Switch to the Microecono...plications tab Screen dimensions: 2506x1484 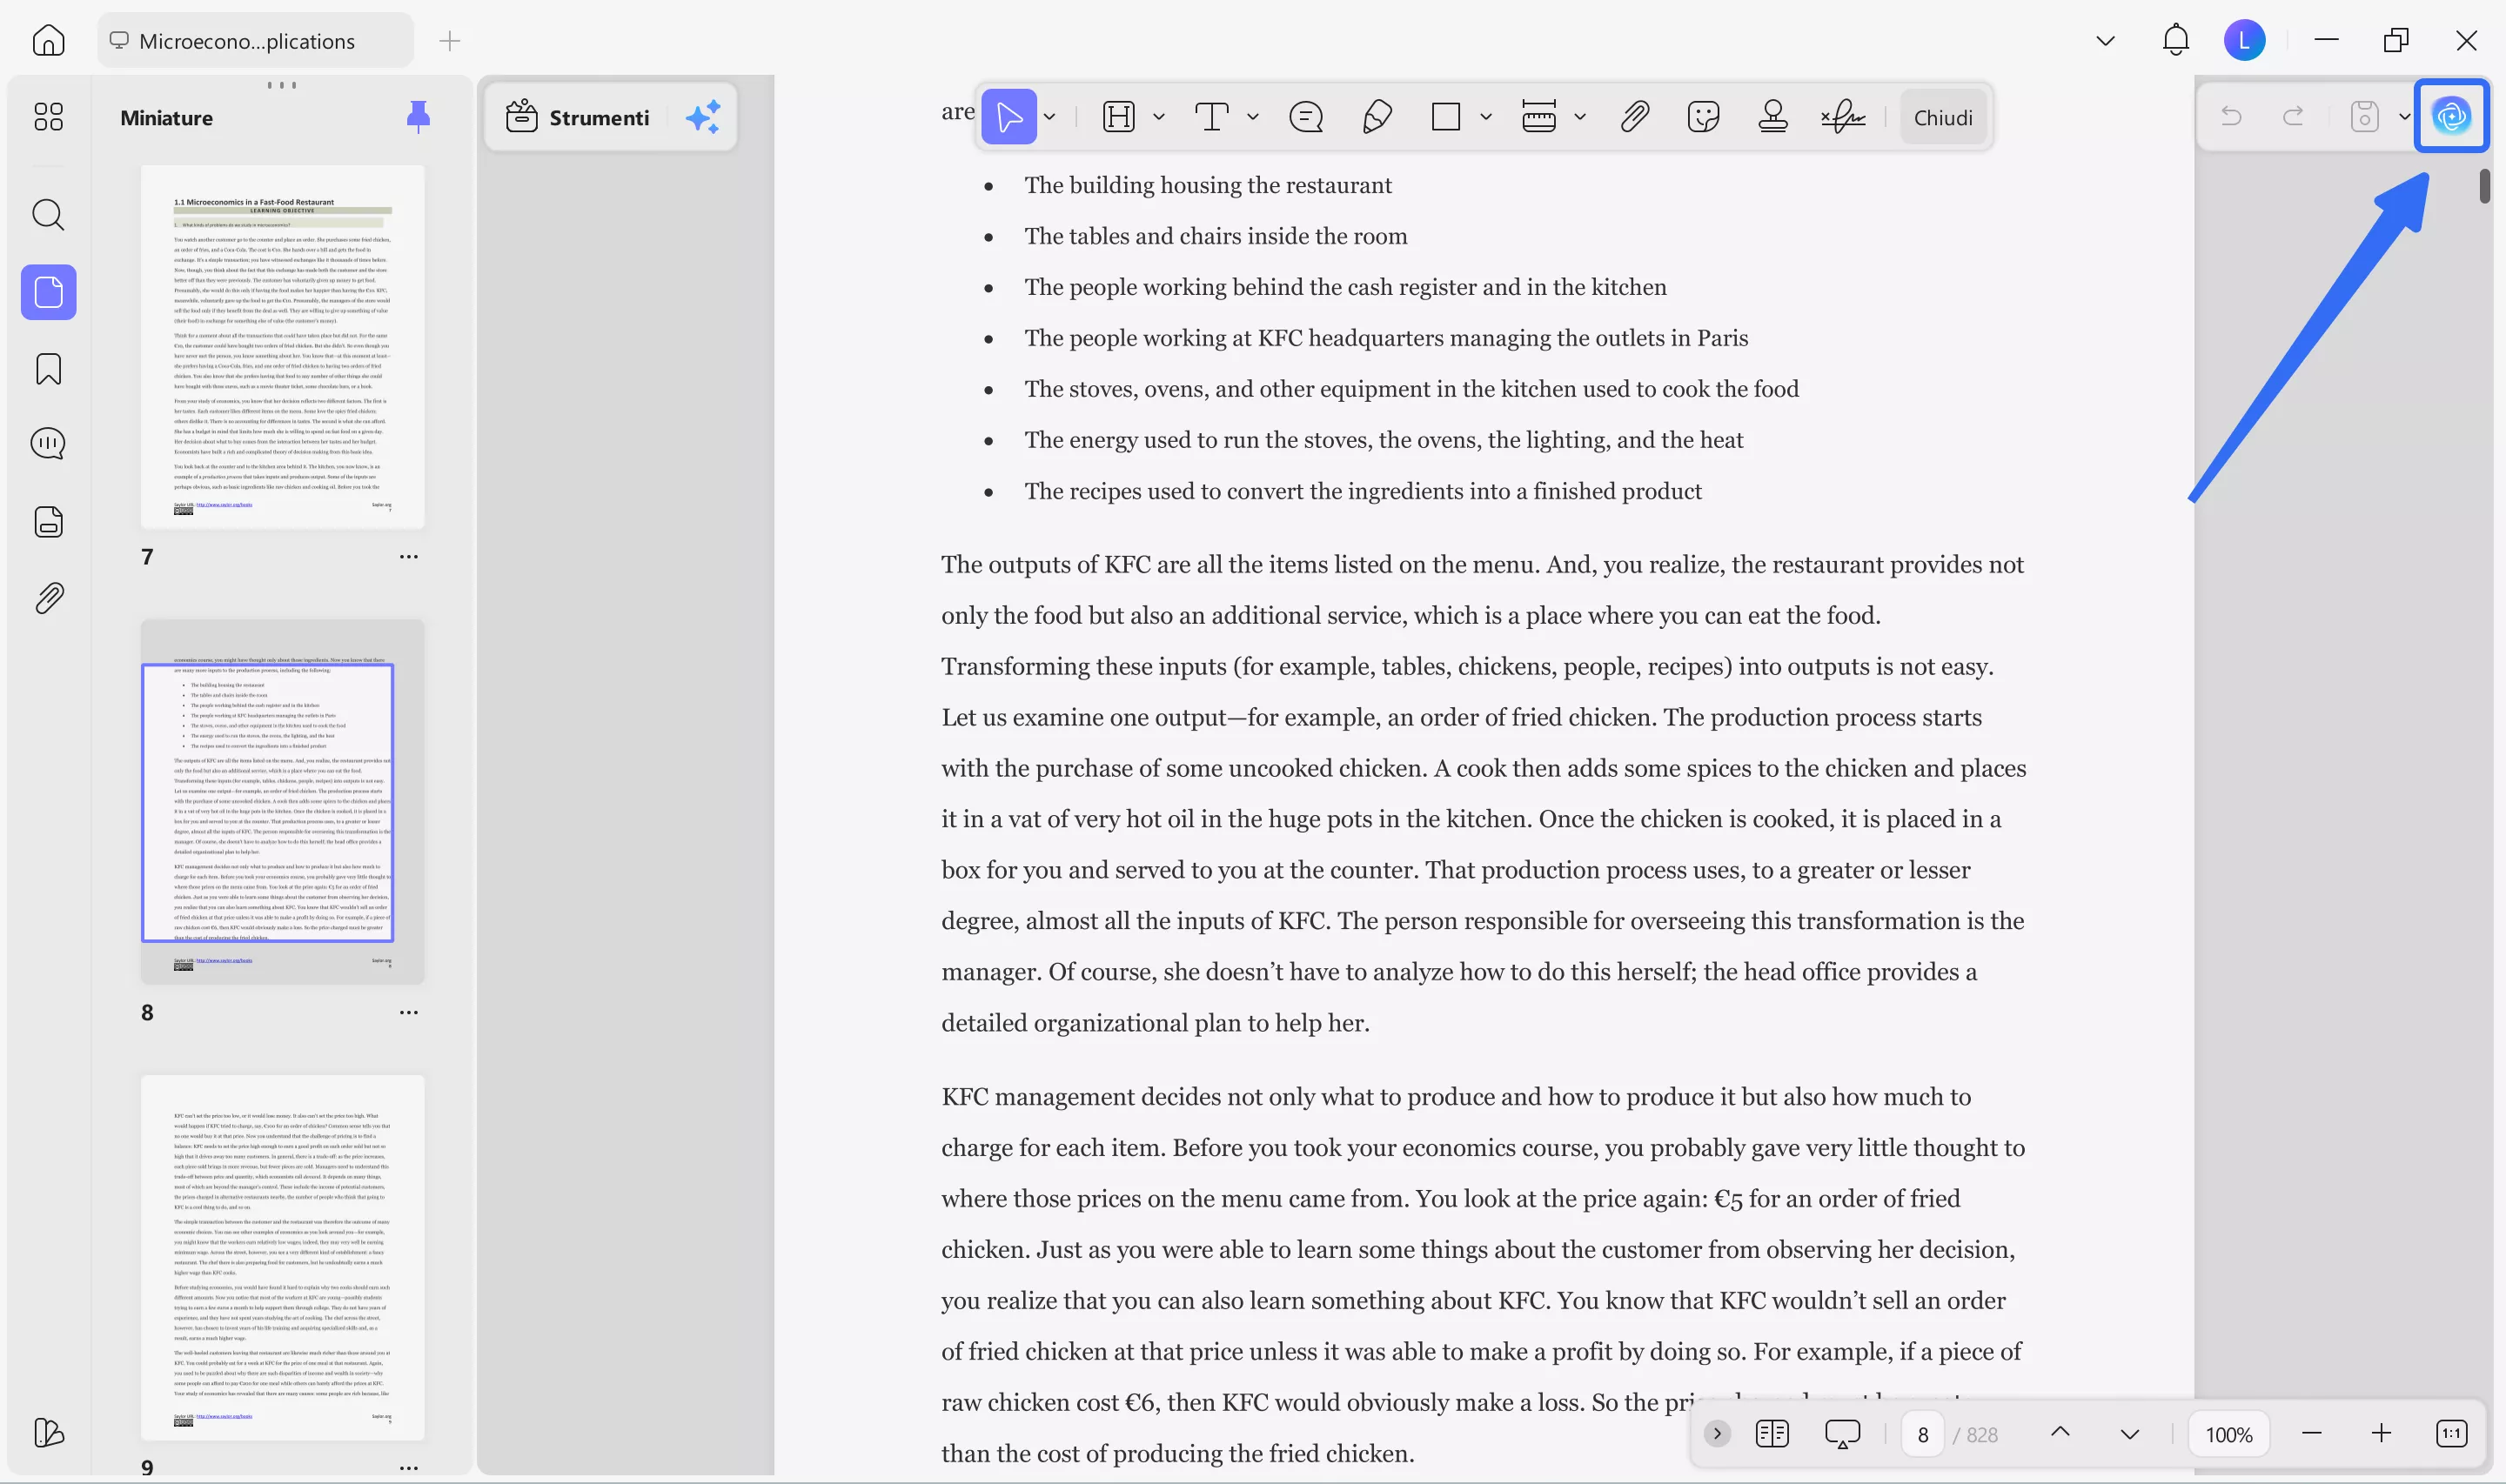click(255, 41)
